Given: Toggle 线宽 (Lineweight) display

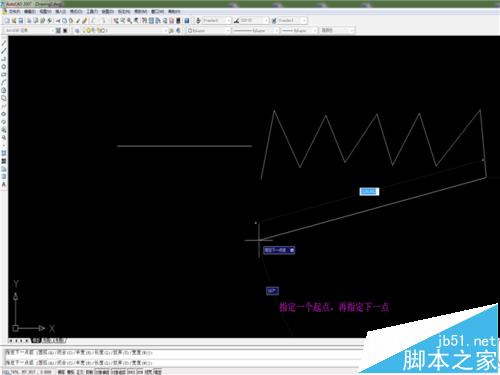Looking at the screenshot, I should pyautogui.click(x=148, y=372).
